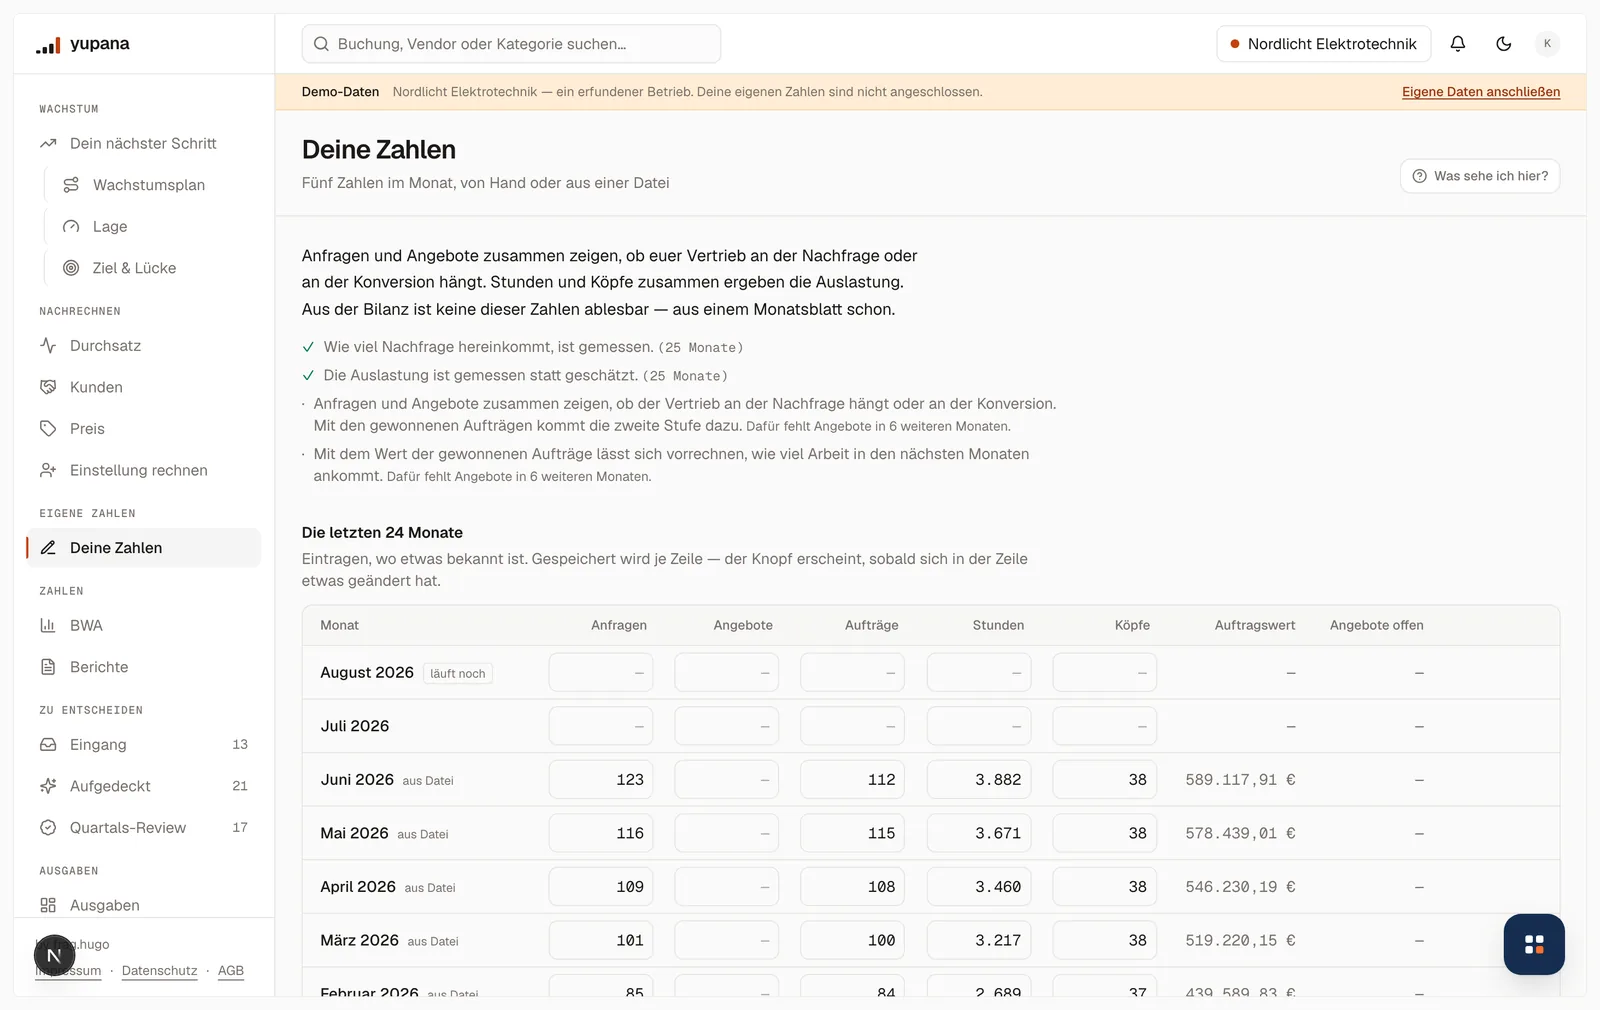The width and height of the screenshot is (1600, 1010).
Task: Click the empty Angebote field for Mai 2026
Action: [727, 833]
